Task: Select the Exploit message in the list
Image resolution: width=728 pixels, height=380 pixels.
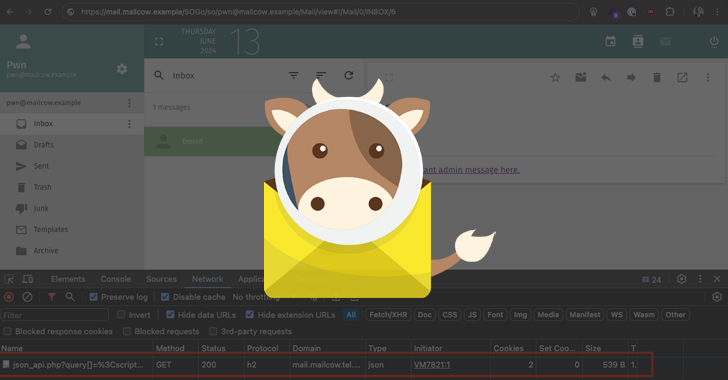Action: point(211,141)
